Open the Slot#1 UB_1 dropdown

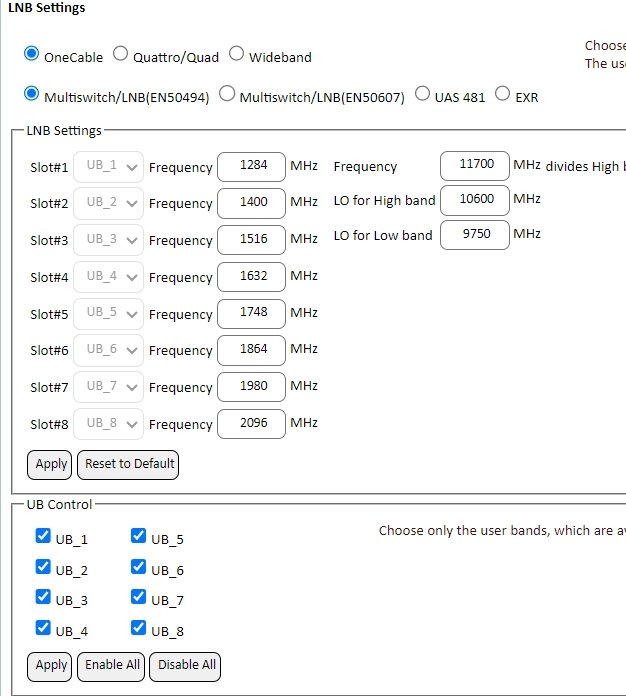(x=108, y=167)
